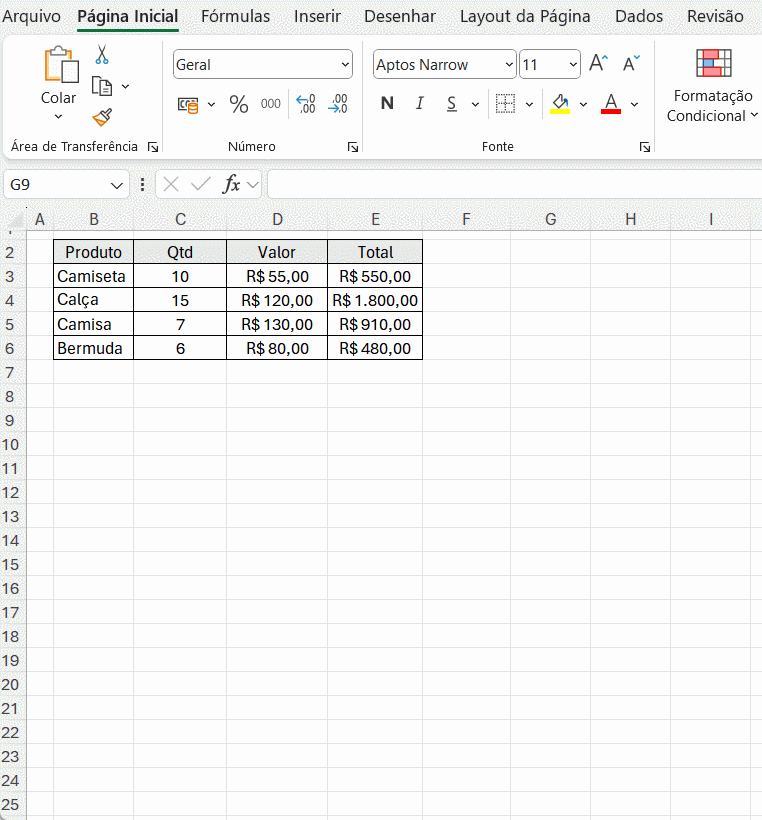This screenshot has height=820, width=762.
Task: Apply the yellow fill color
Action: pyautogui.click(x=560, y=104)
